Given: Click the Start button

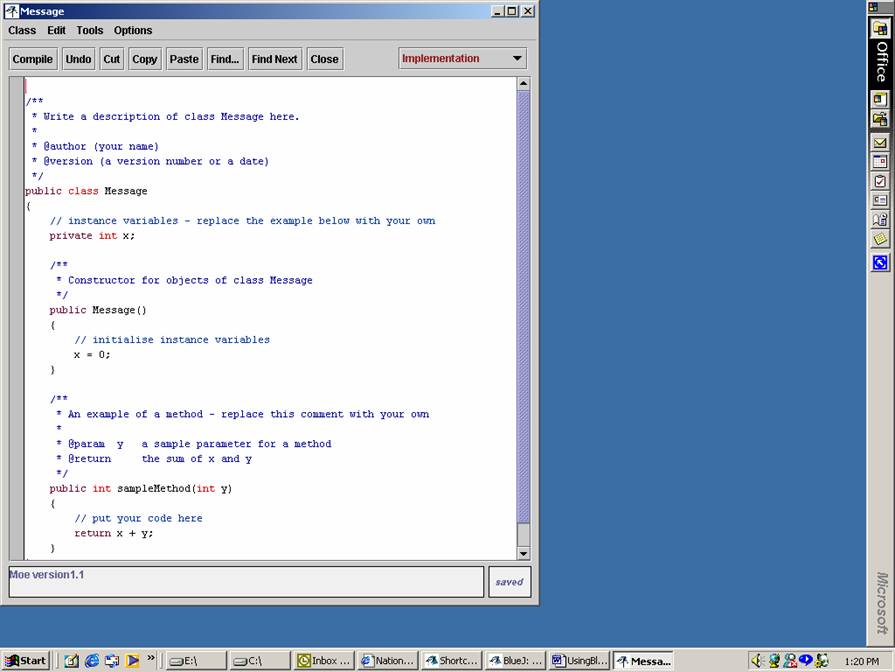Looking at the screenshot, I should click(x=26, y=661).
